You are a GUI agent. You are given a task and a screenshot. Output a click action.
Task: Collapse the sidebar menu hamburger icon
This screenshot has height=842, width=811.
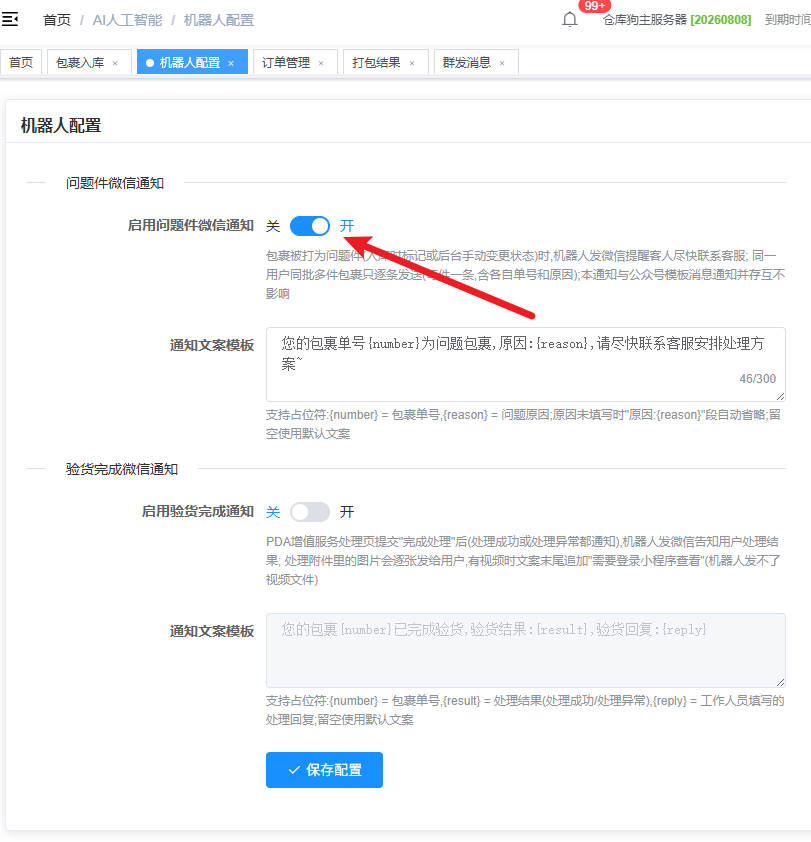point(10,20)
